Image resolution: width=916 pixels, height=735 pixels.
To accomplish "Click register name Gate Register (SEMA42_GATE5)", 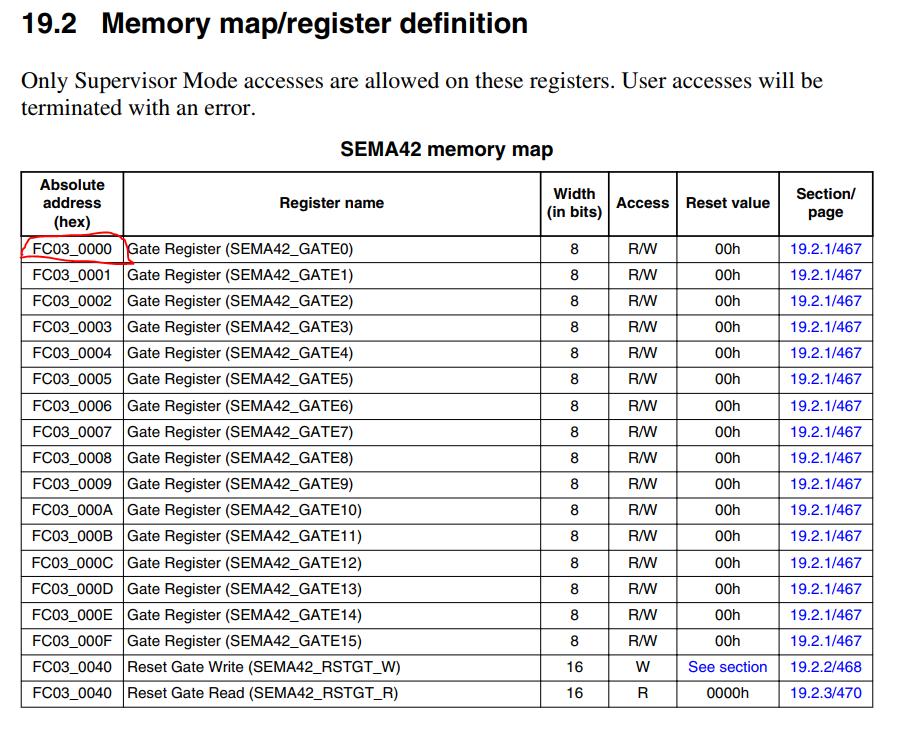I will pyautogui.click(x=240, y=379).
